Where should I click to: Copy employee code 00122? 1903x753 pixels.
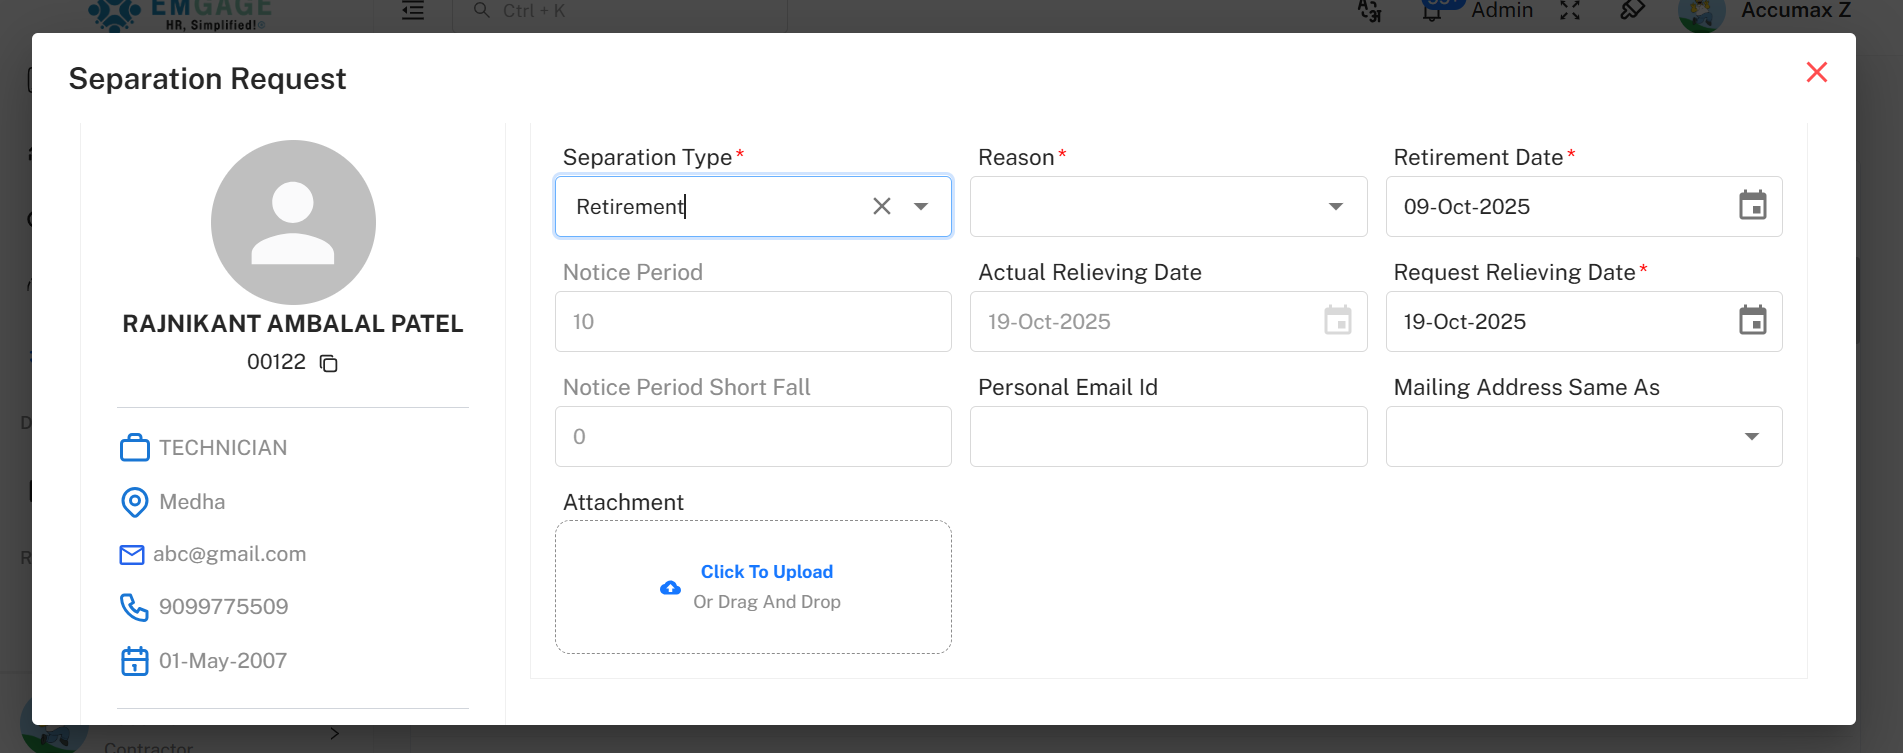click(328, 363)
